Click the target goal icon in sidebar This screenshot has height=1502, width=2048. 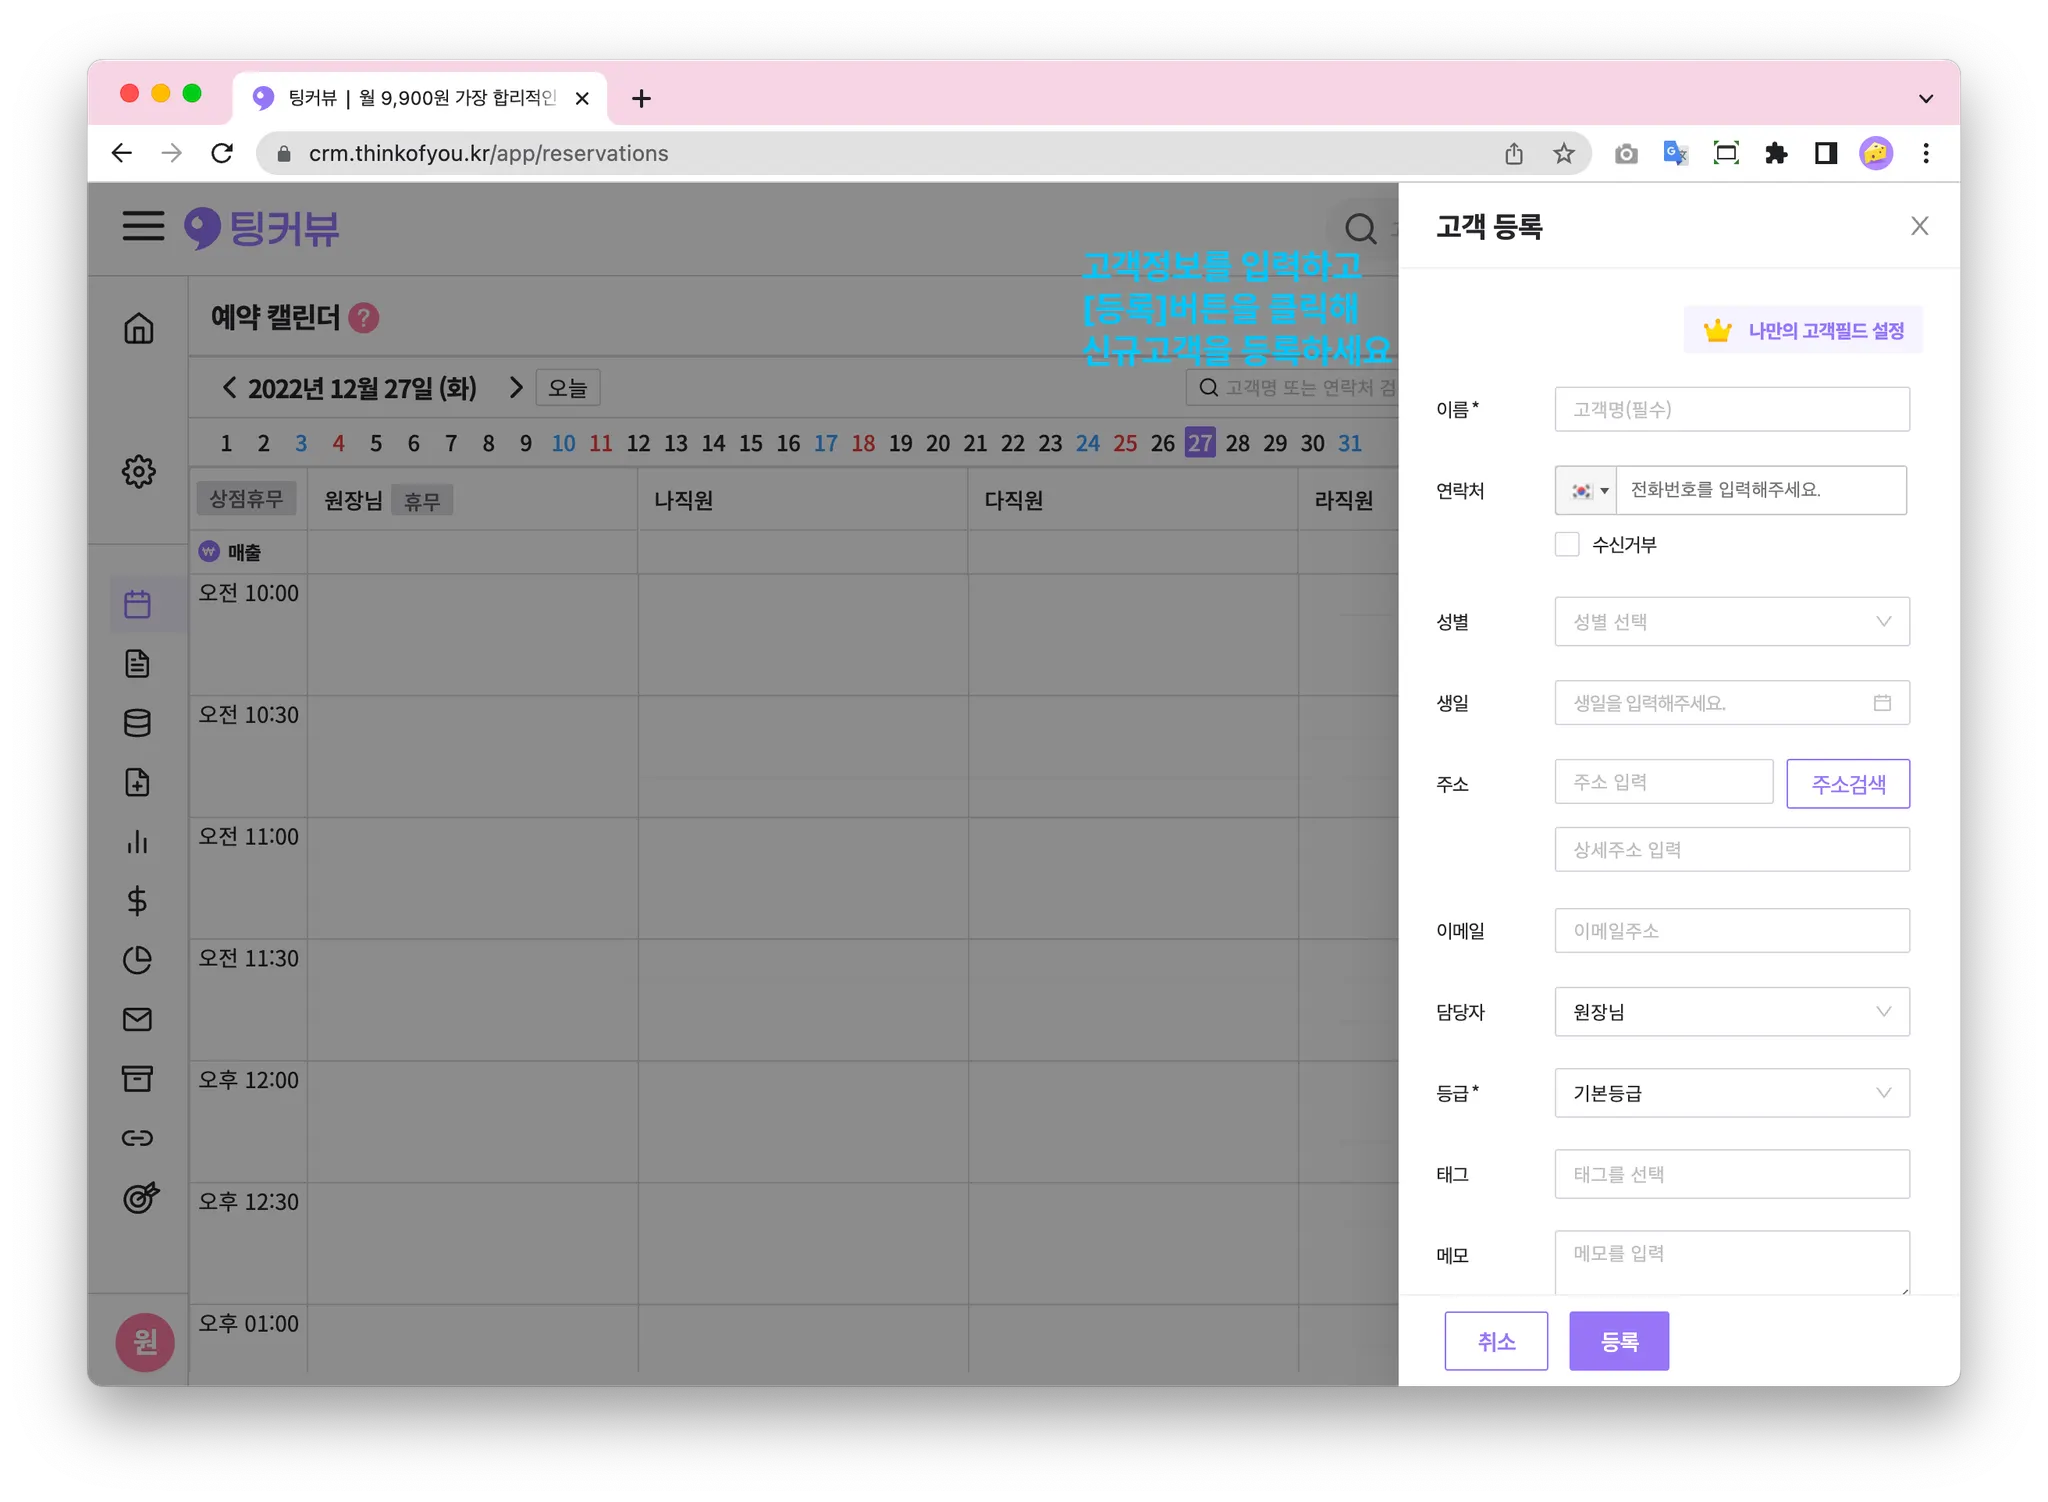coord(140,1197)
